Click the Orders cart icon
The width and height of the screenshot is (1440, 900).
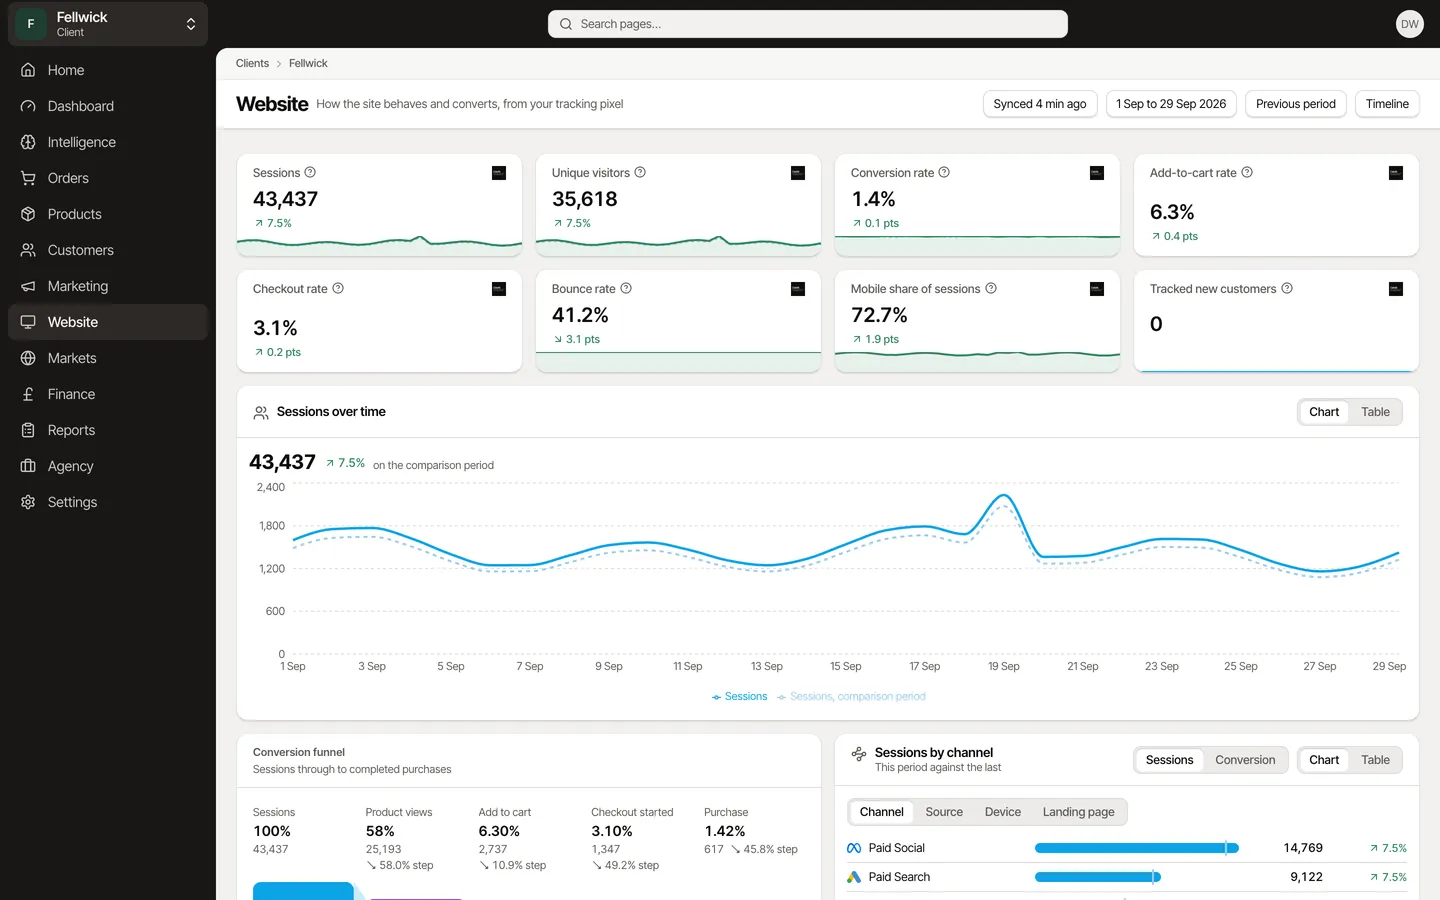coord(28,178)
